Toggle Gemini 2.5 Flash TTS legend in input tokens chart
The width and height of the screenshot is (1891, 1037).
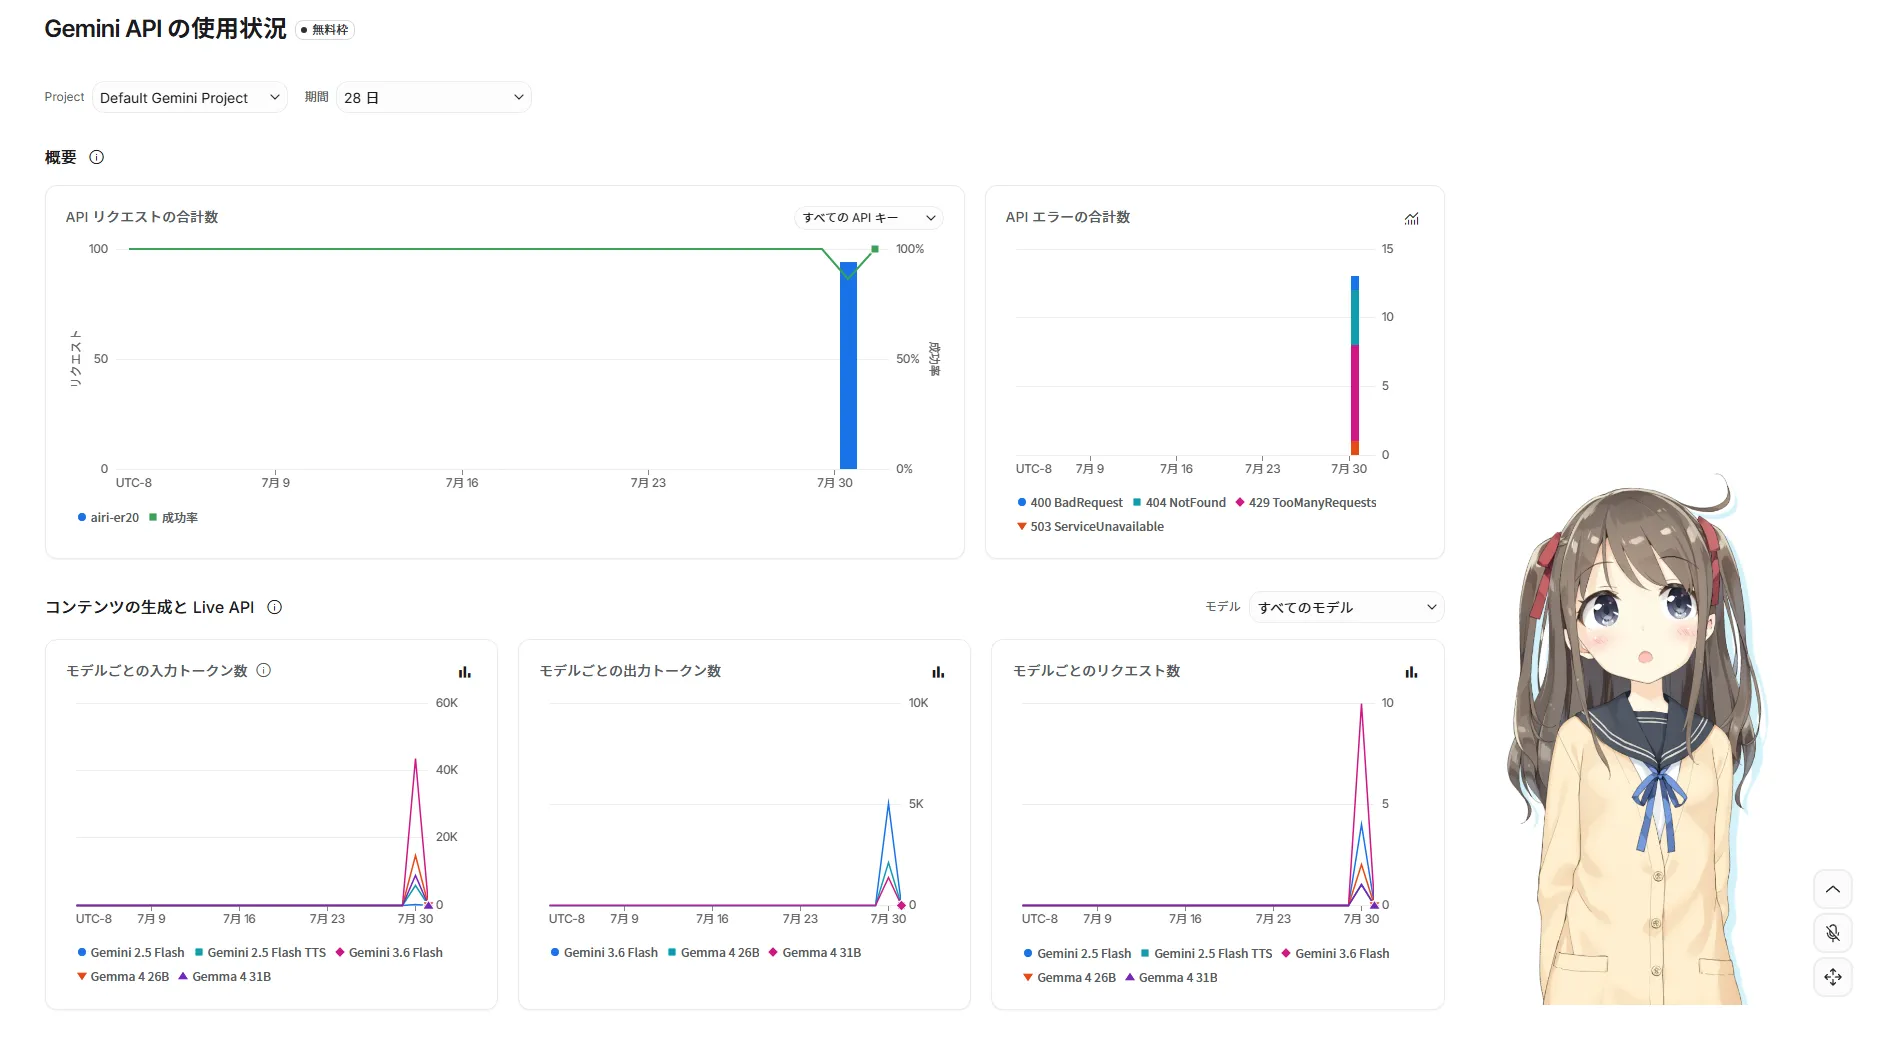pos(260,952)
